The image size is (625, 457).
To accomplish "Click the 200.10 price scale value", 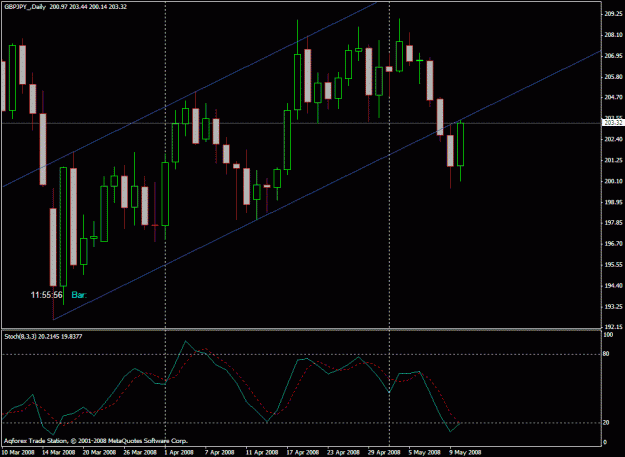I will click(x=613, y=181).
